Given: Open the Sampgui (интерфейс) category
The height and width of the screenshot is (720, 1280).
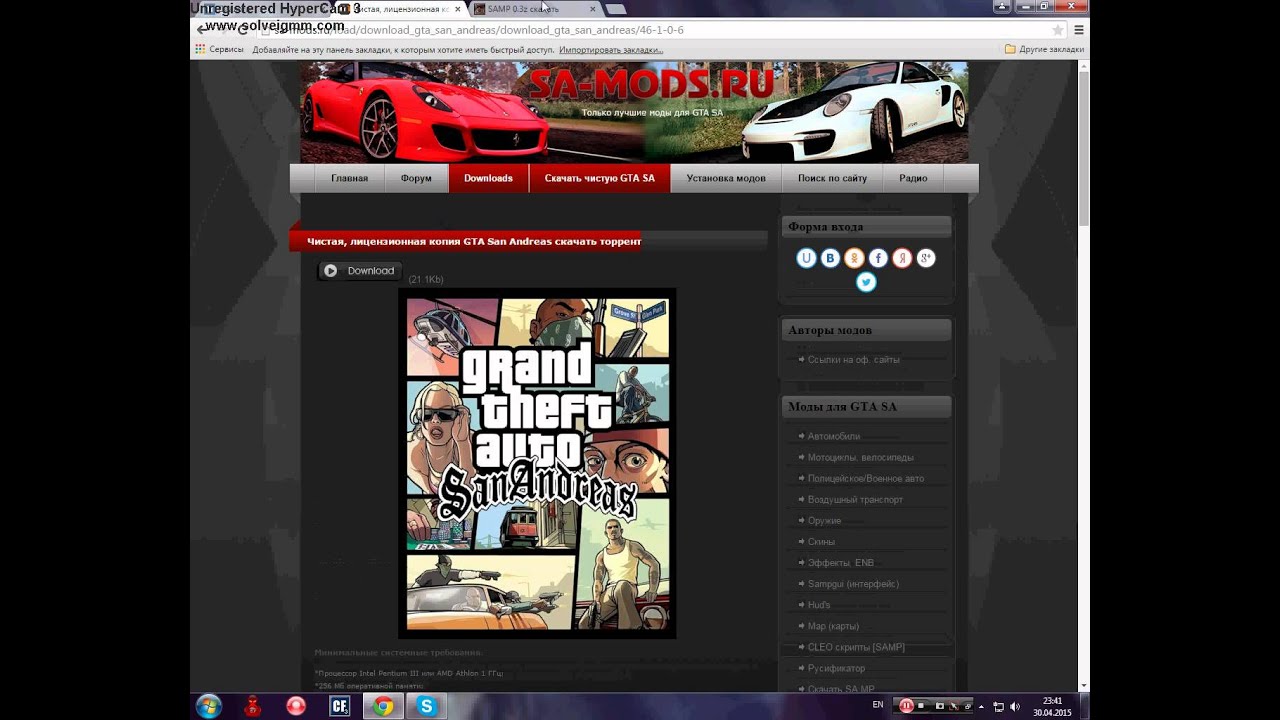Looking at the screenshot, I should 853,584.
